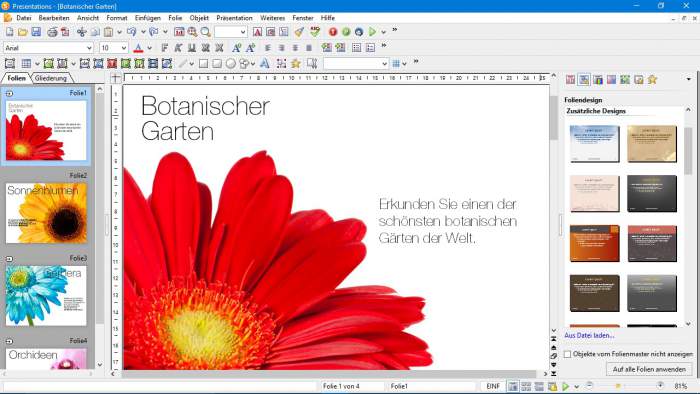Toggle bold formatting

tap(165, 48)
